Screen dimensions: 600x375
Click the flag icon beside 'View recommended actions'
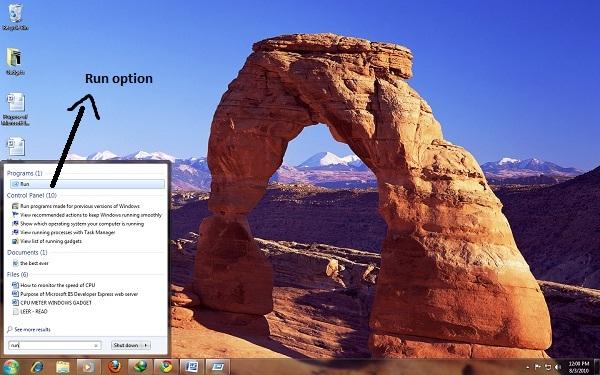16,215
